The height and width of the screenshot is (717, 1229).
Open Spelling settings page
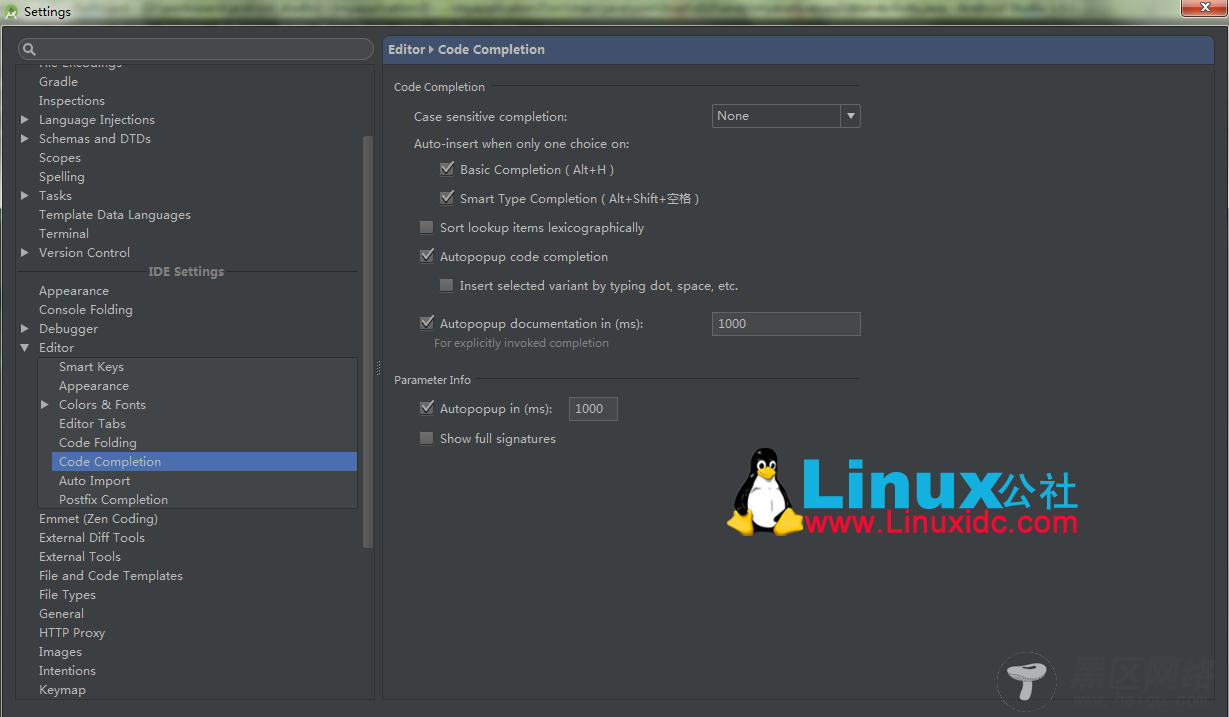[62, 177]
